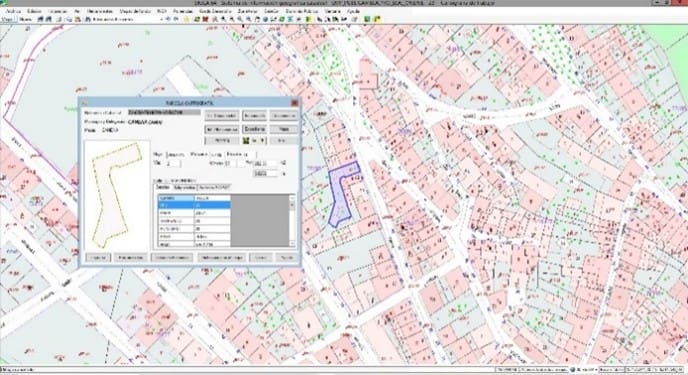Close the Parcela Catastral dialog
The image size is (688, 375).
tap(295, 103)
